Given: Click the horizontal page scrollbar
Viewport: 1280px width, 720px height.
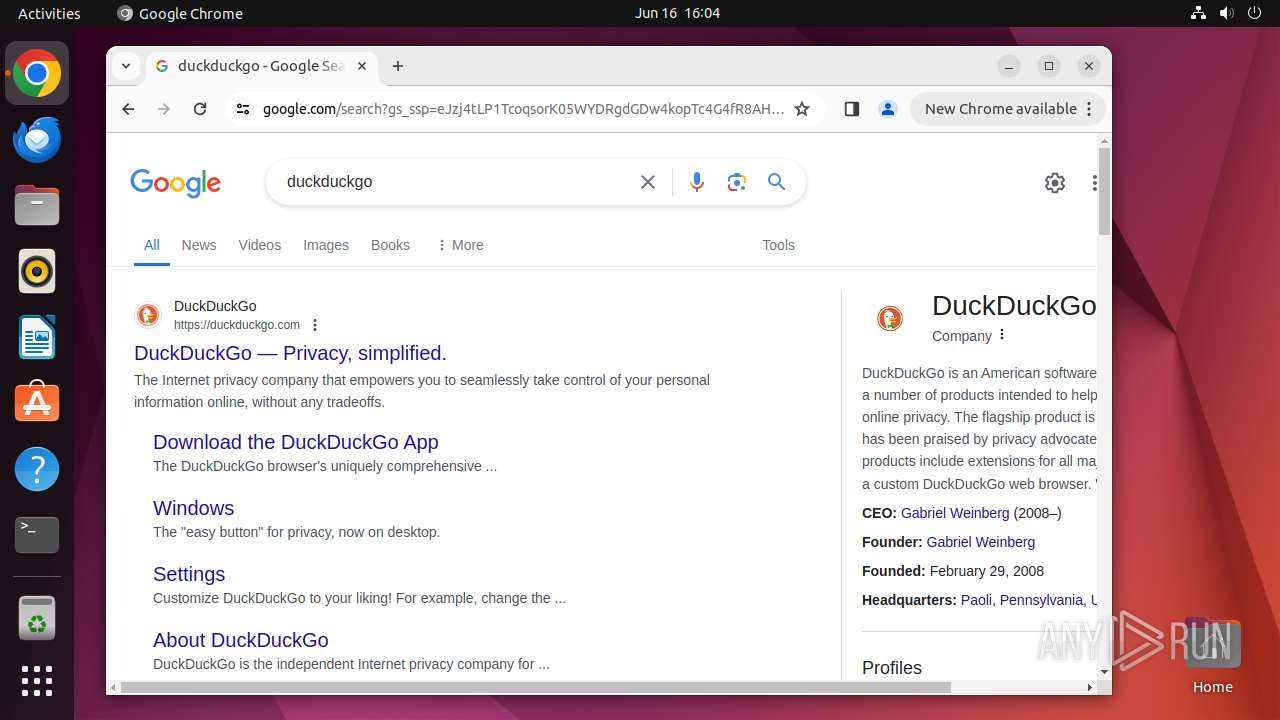Looking at the screenshot, I should [536, 688].
